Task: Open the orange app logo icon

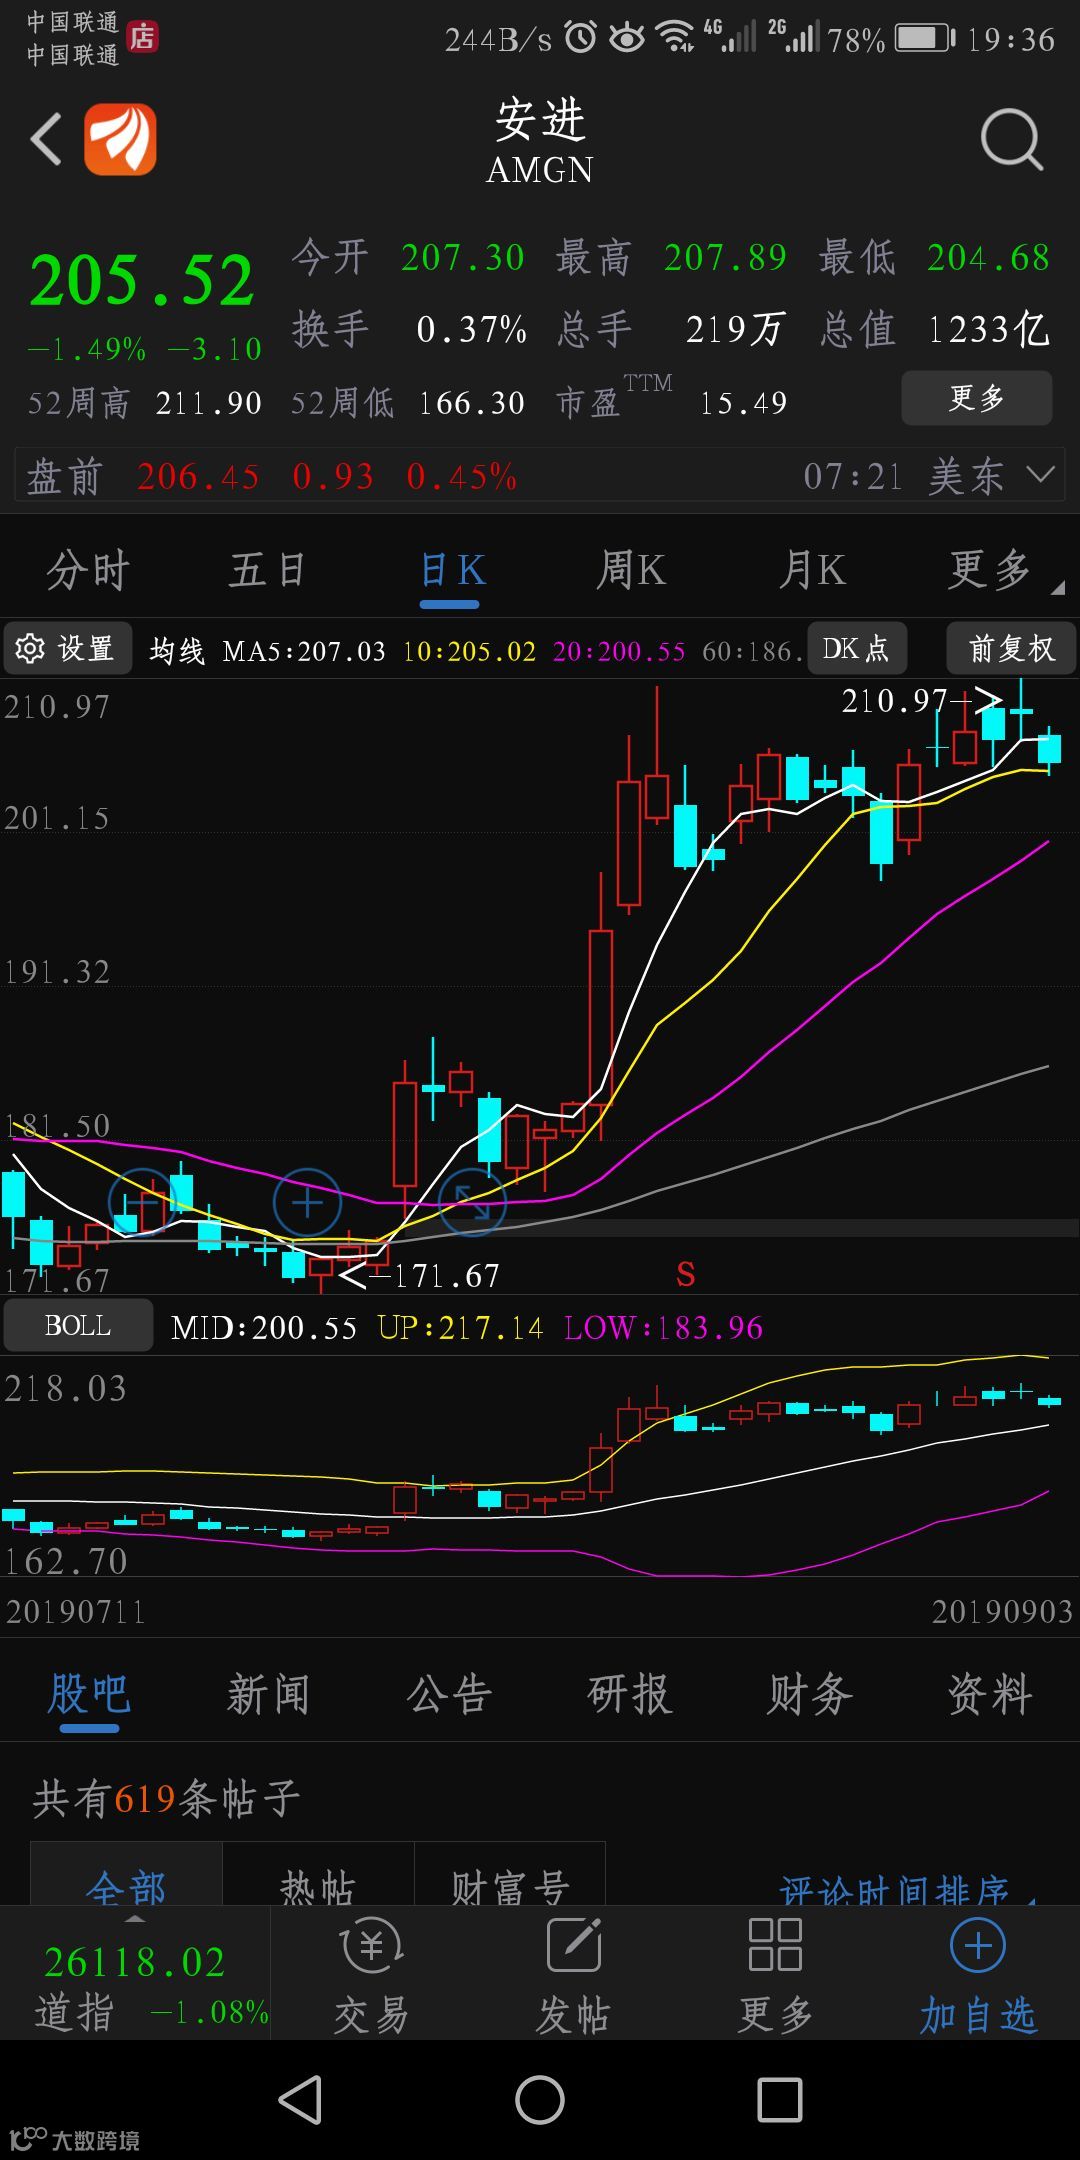Action: 120,139
